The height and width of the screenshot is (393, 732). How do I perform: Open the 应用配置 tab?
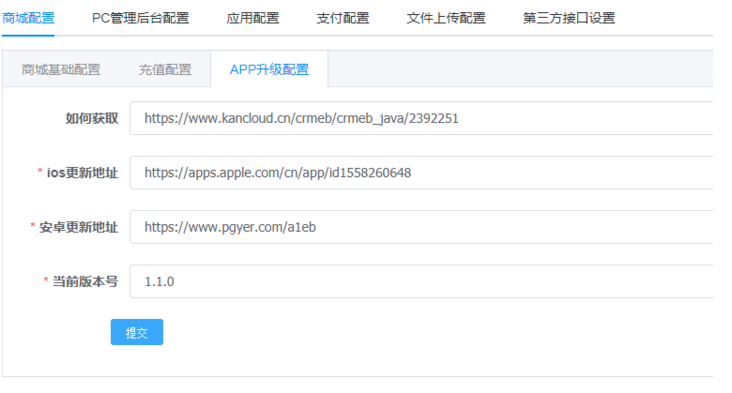253,18
